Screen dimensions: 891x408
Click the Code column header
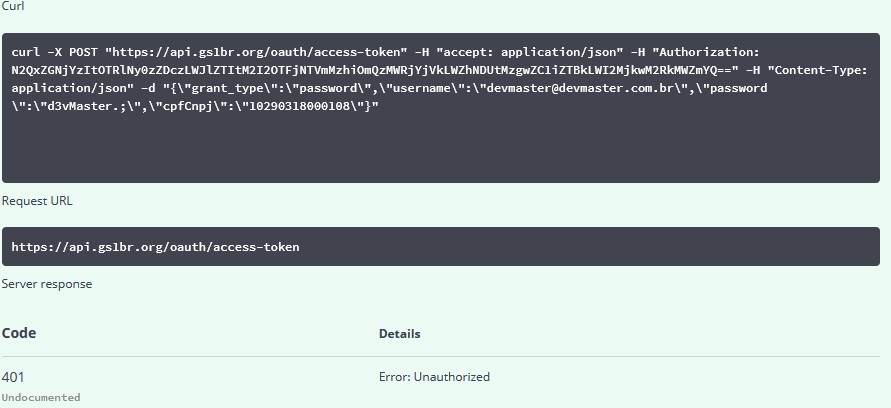click(19, 333)
